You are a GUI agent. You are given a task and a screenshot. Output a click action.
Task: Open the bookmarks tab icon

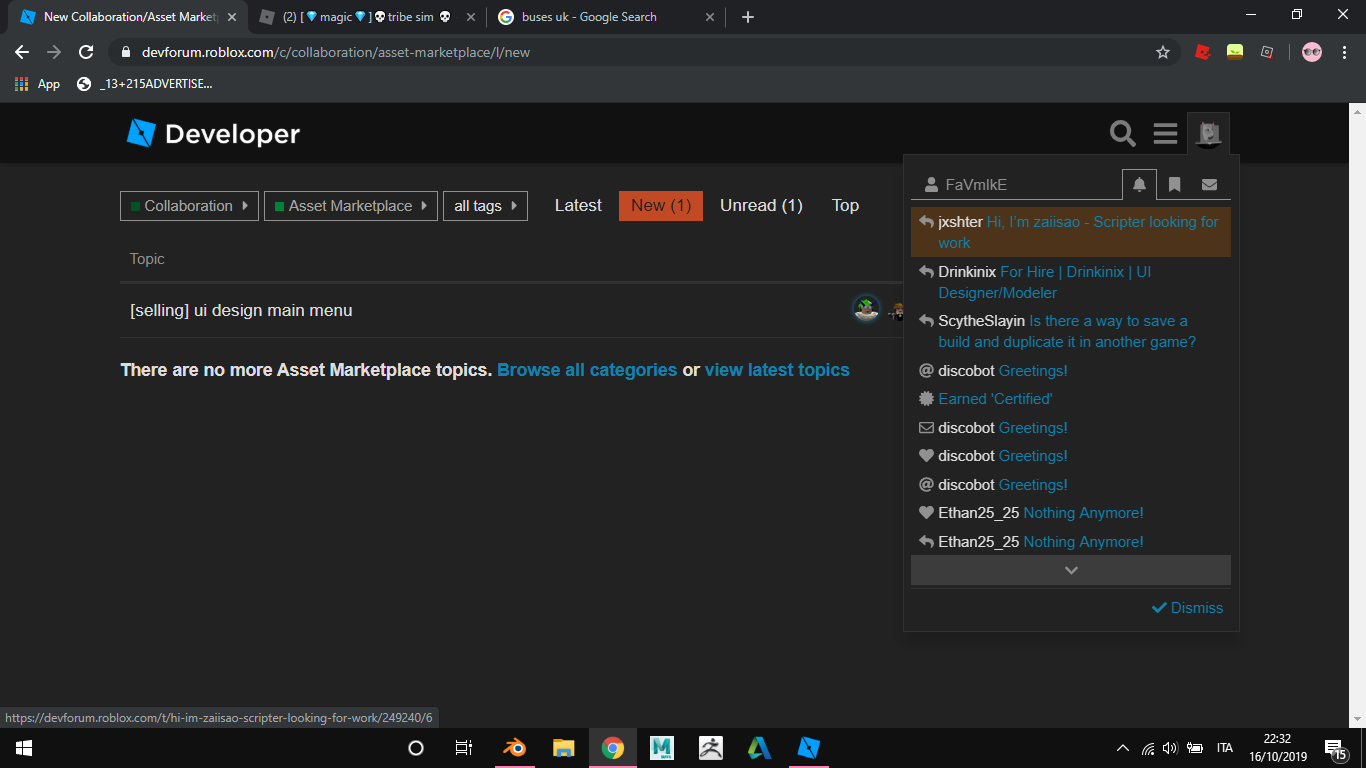tap(1175, 184)
